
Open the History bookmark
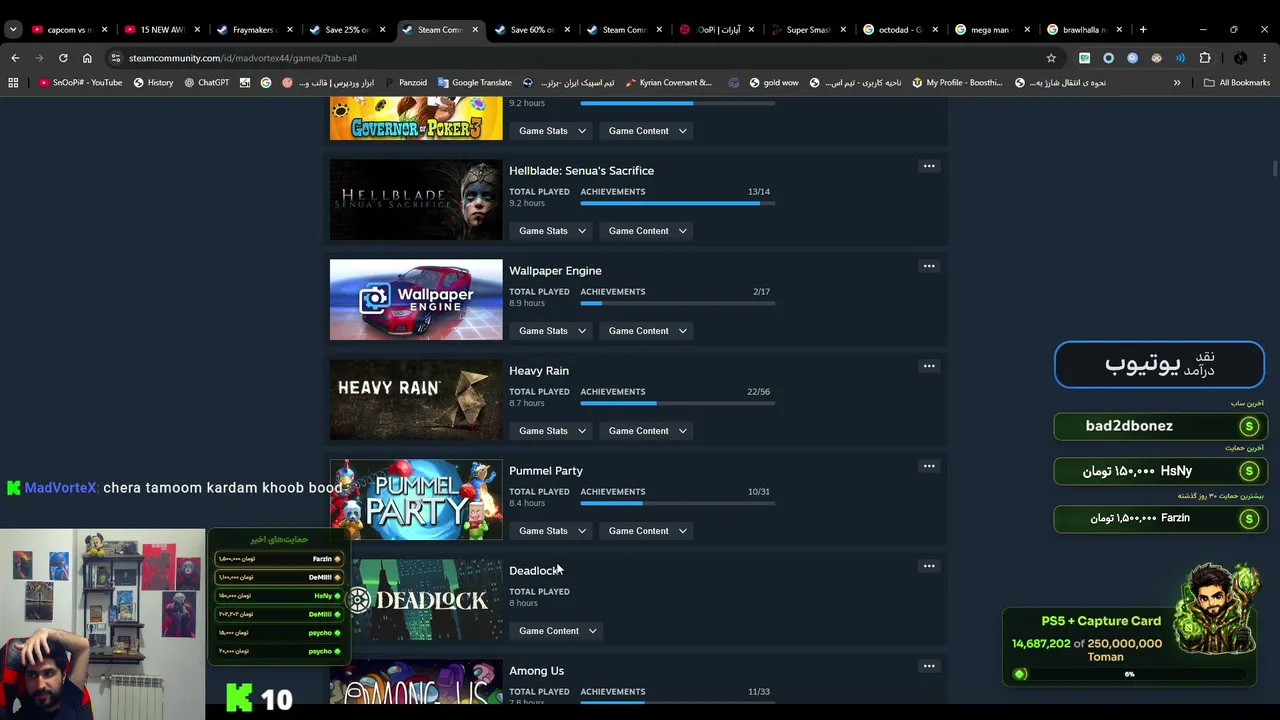point(153,83)
